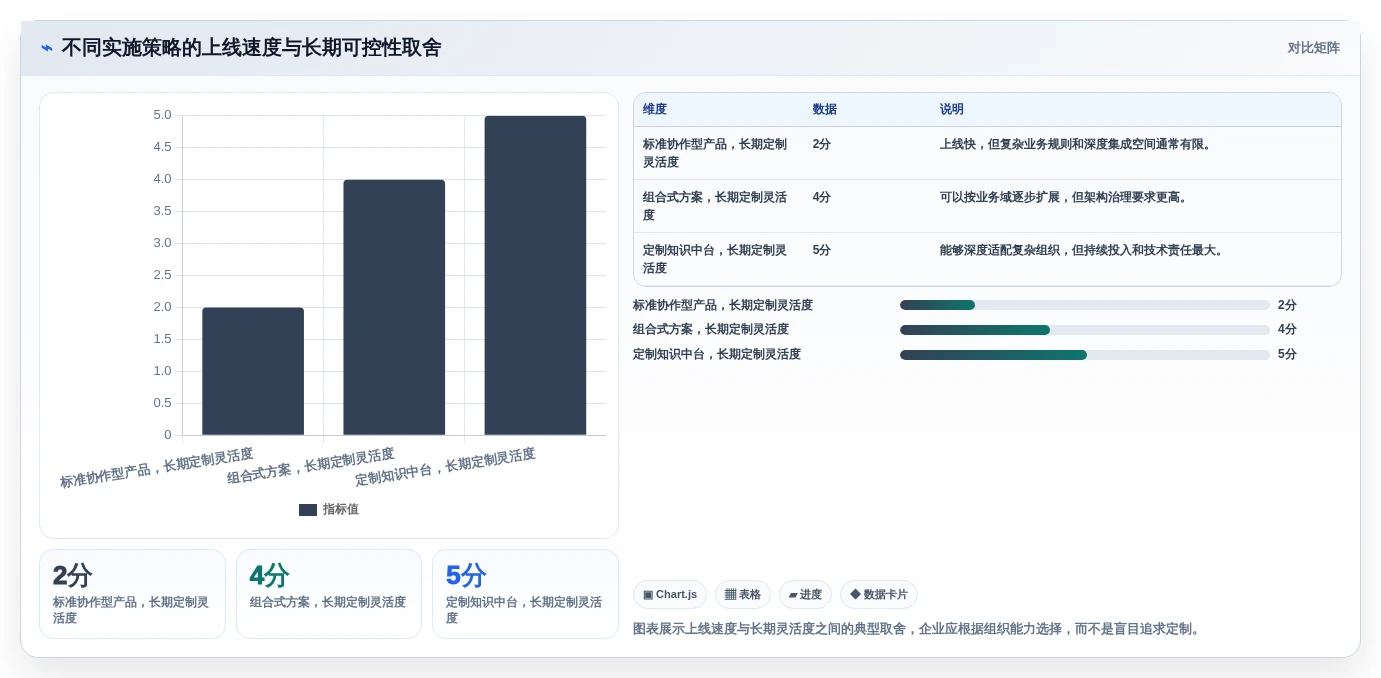The width and height of the screenshot is (1381, 678).
Task: Click the chart title 不同实施策略的上线速度与长期可控性取舍
Action: tap(251, 48)
